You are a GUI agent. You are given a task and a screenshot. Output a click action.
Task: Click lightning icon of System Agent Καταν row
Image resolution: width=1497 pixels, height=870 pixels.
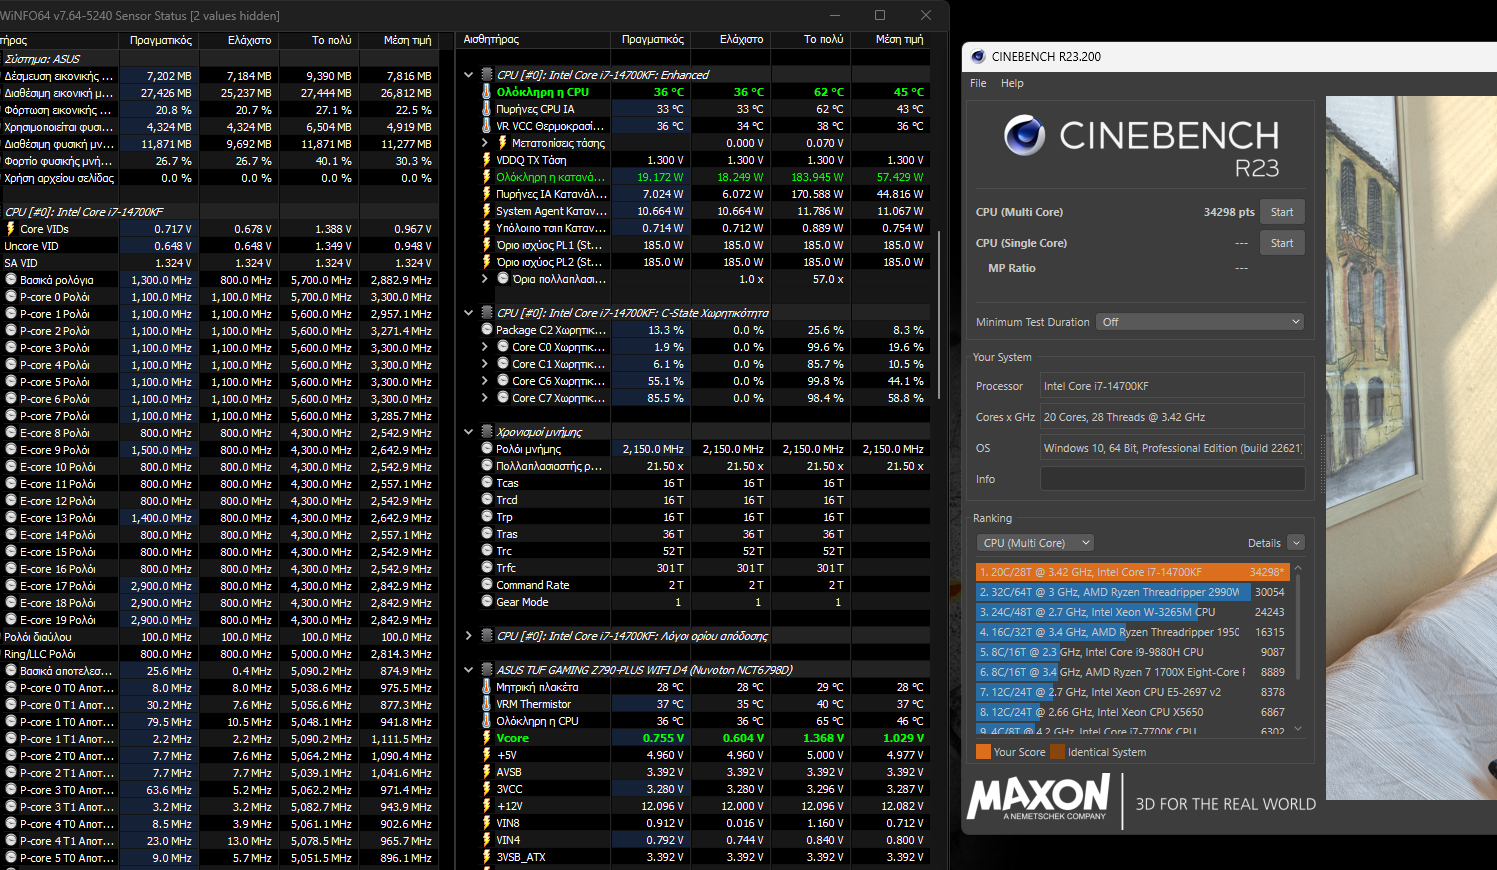click(x=487, y=211)
